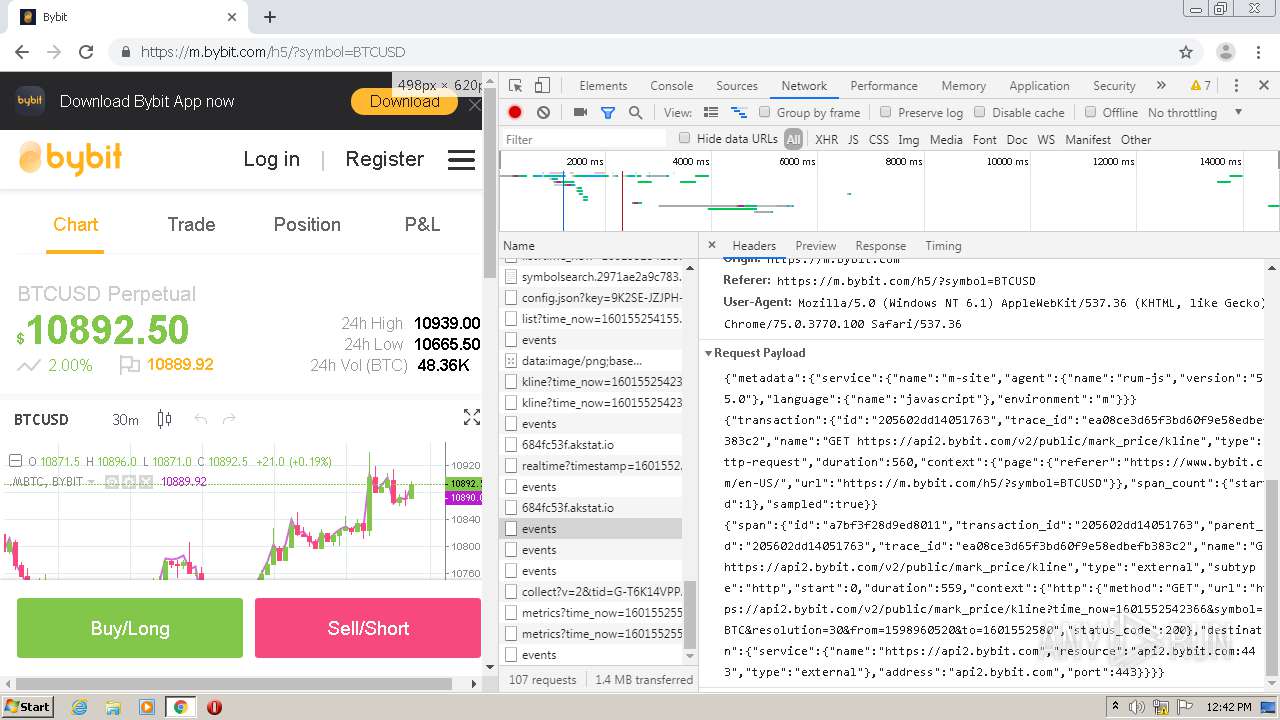The width and height of the screenshot is (1280, 720).
Task: Open the Preview tab of request
Action: pos(816,246)
